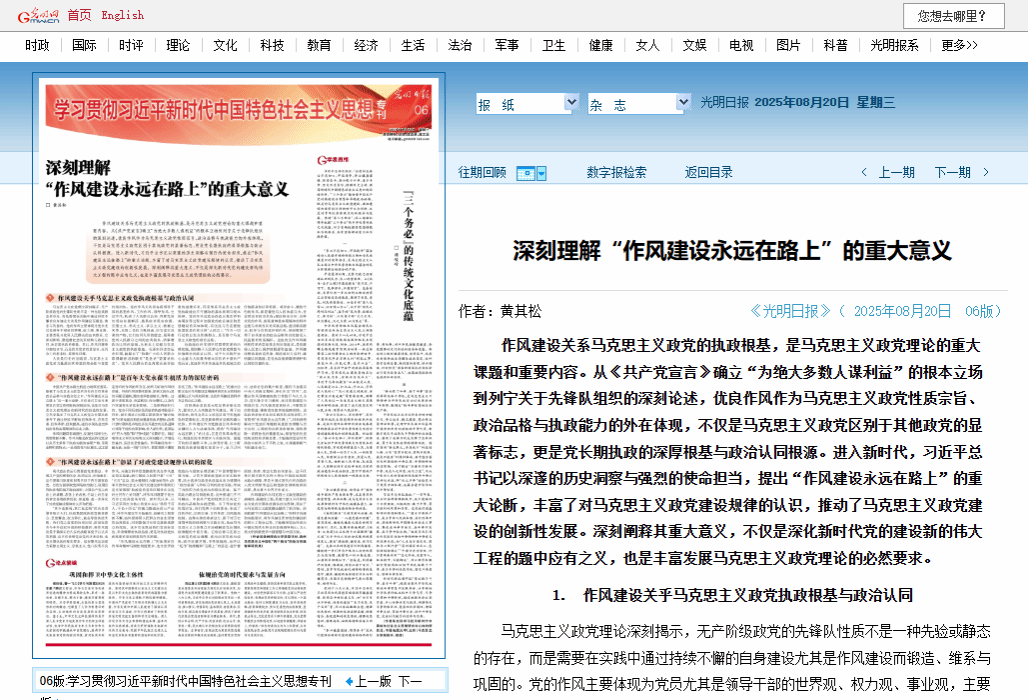Click the 巩固和捍卫中华文化主体性 article in preview
The width and height of the screenshot is (1028, 700).
106,575
